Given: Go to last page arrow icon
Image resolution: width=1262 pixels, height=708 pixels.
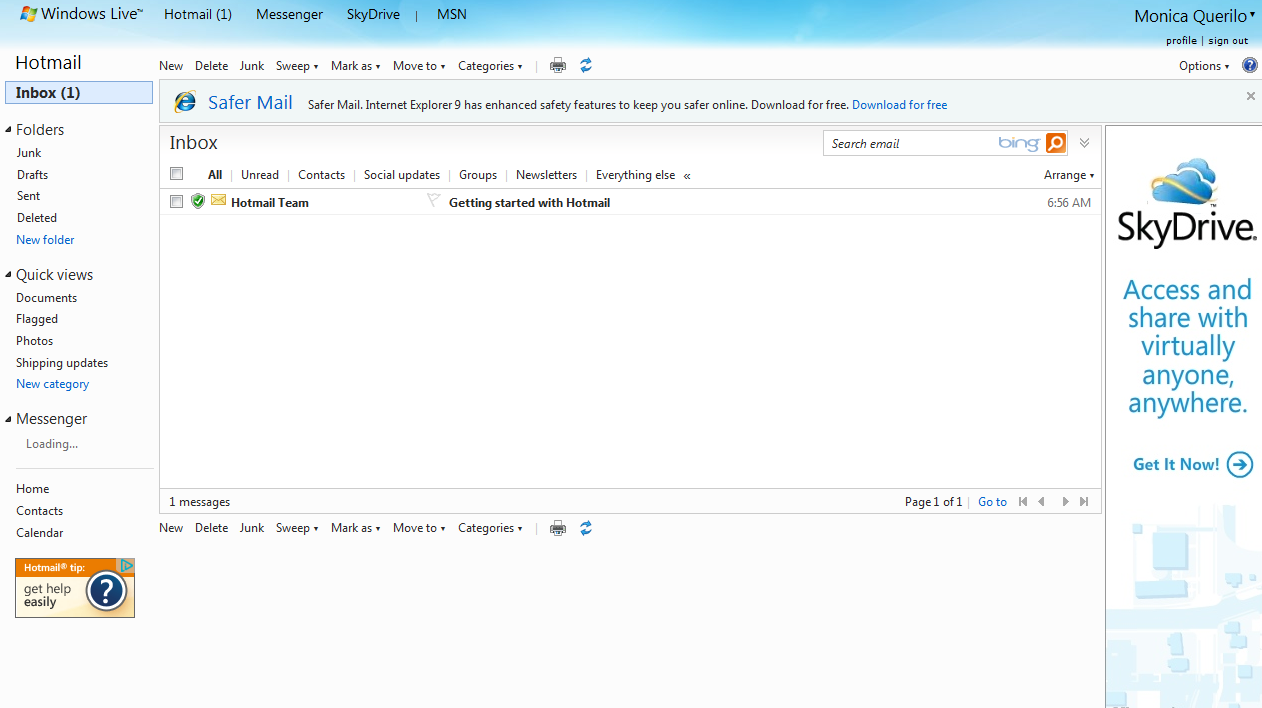Looking at the screenshot, I should [x=1084, y=502].
